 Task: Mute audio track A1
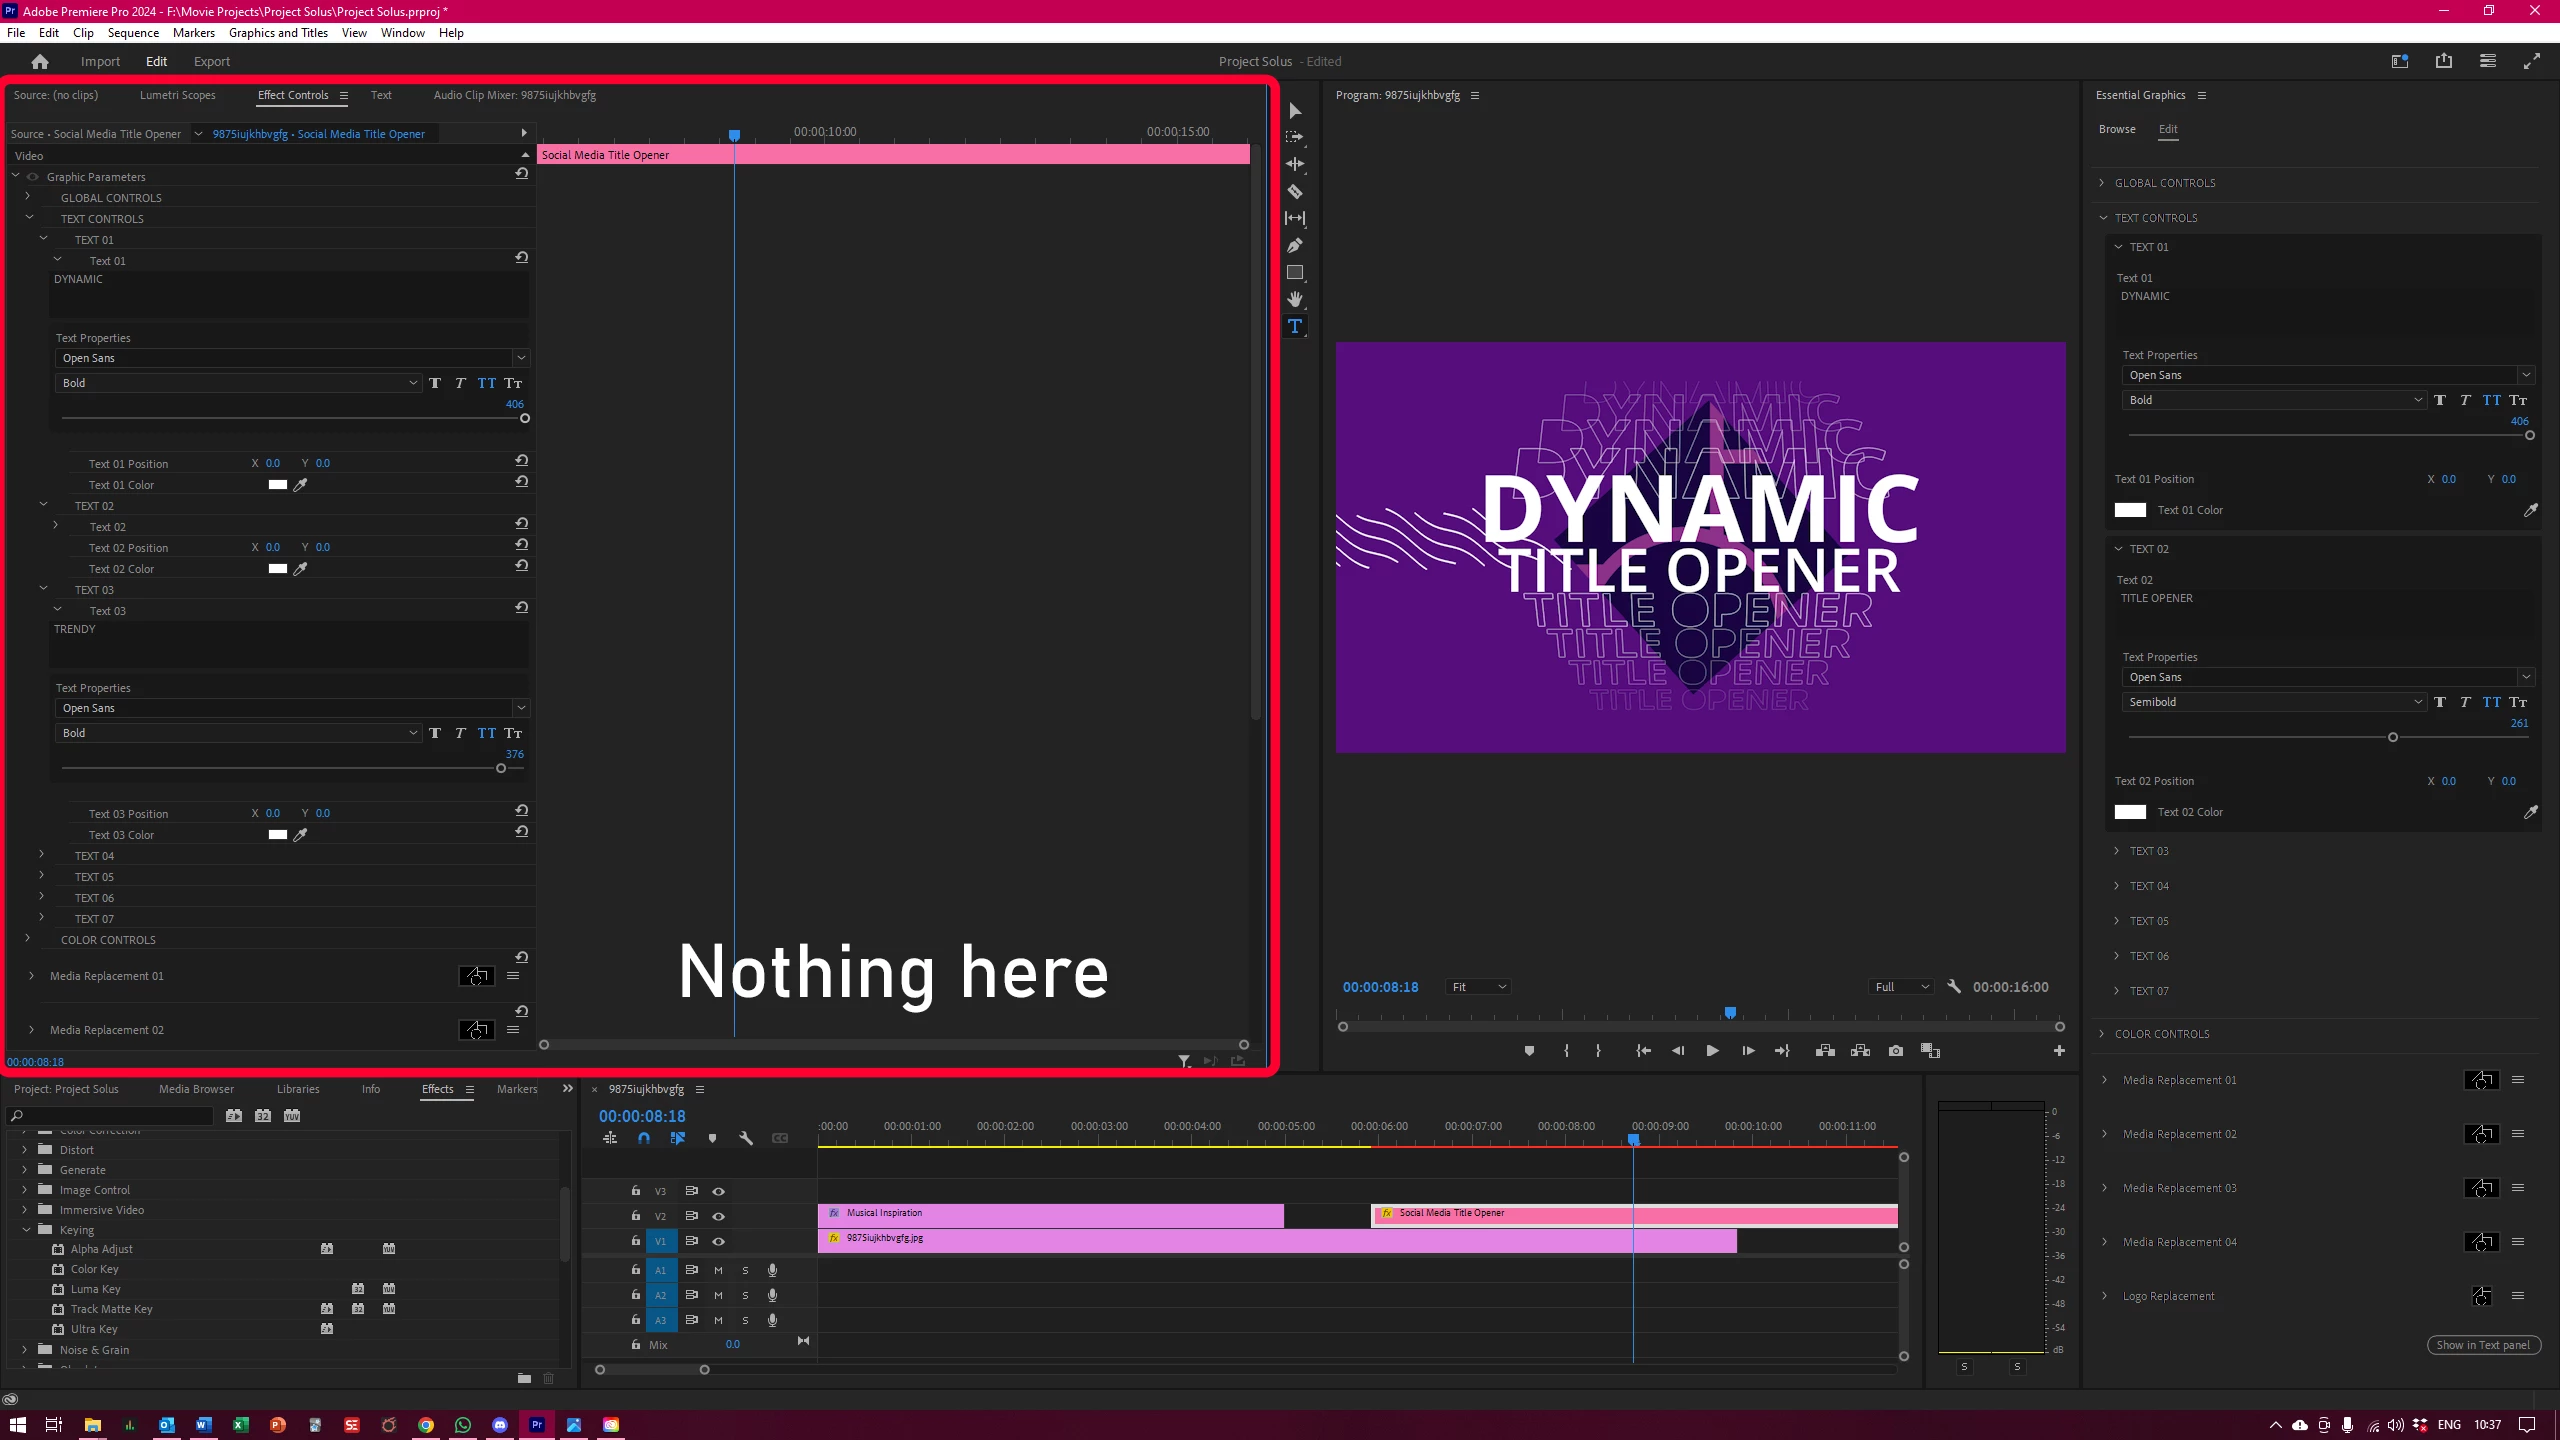pos(718,1270)
